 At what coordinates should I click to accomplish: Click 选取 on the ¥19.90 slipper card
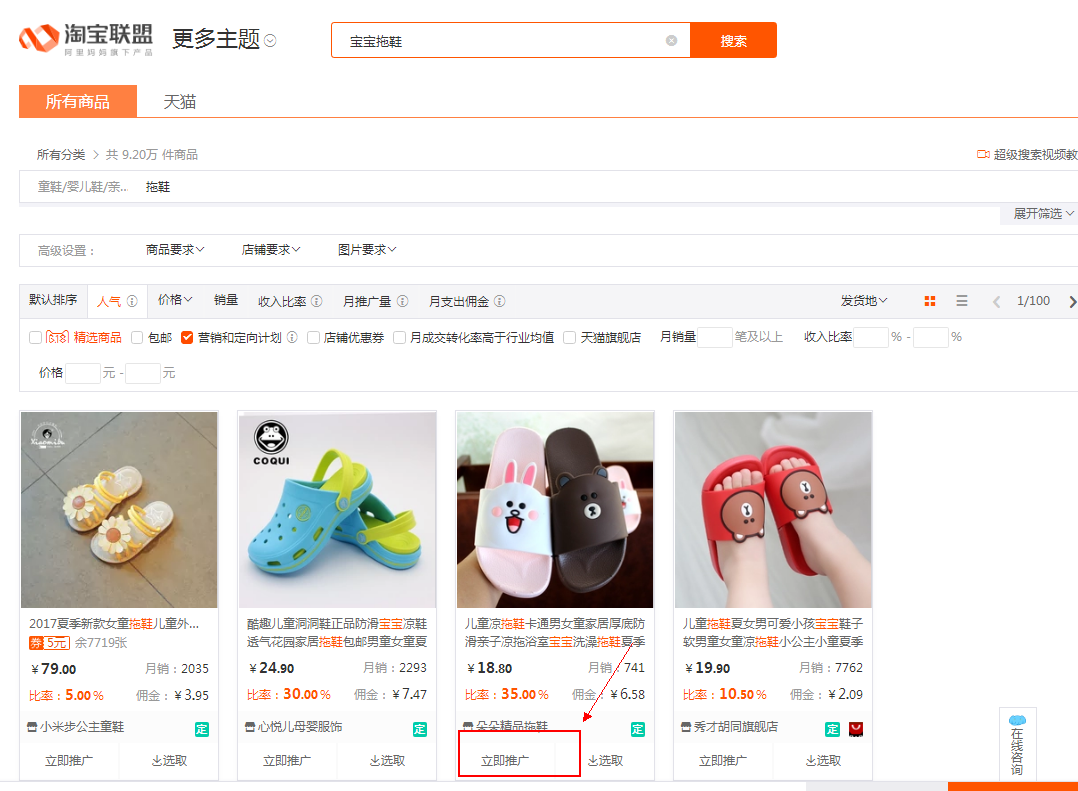(x=823, y=761)
